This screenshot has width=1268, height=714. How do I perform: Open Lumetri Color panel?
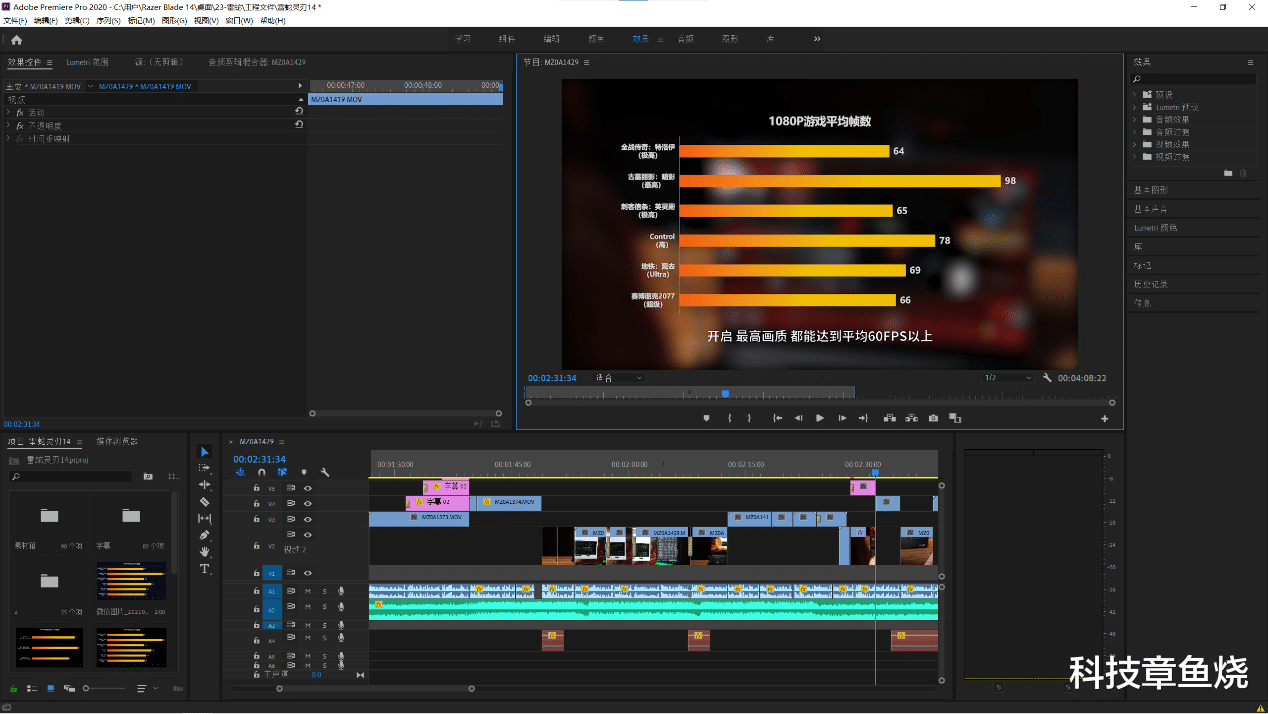[1155, 228]
